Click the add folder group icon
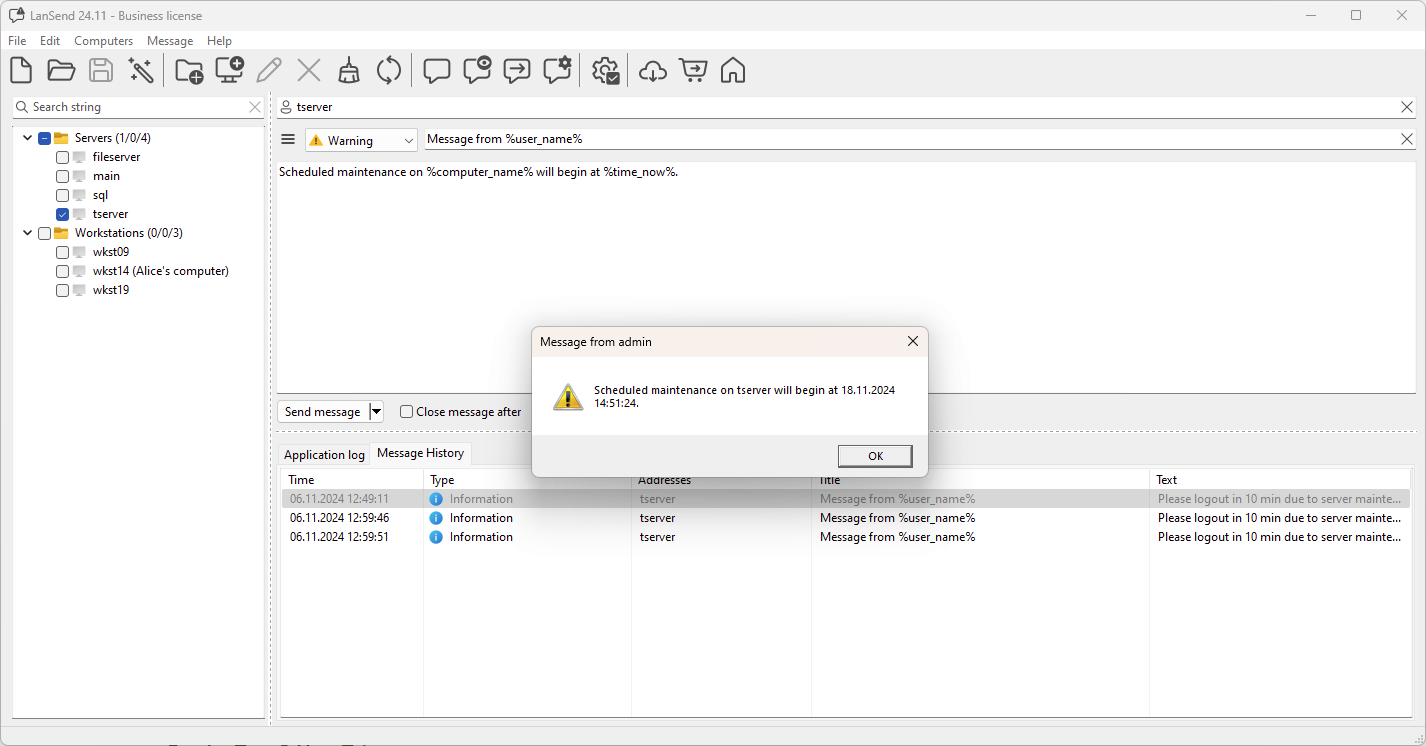Screen dimensions: 1426x746 [188, 70]
